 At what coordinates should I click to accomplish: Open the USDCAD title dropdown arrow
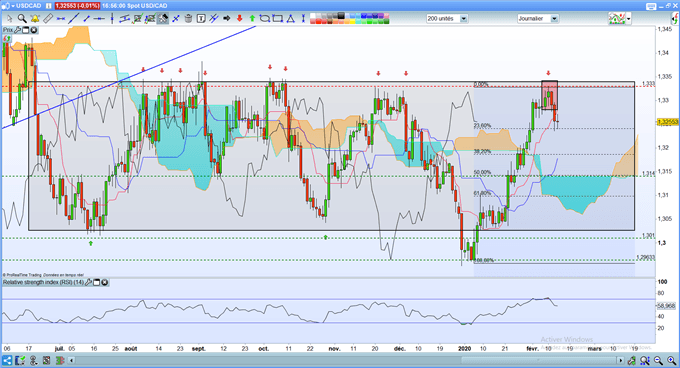(13, 6)
